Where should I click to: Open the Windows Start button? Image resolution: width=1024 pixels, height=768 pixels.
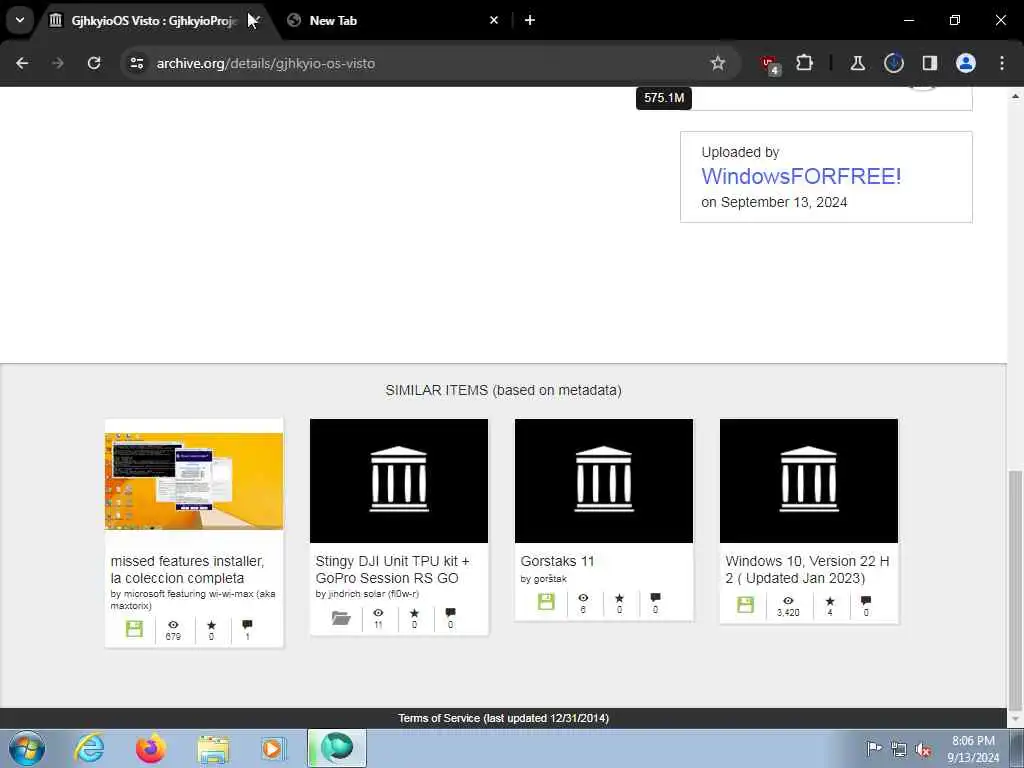pos(27,748)
